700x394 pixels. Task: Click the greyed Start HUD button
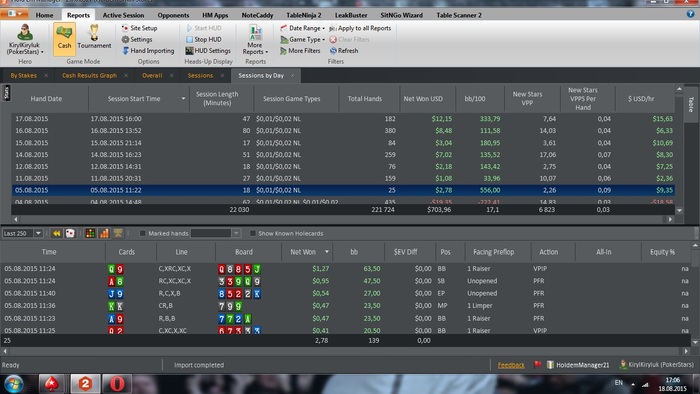[204, 28]
